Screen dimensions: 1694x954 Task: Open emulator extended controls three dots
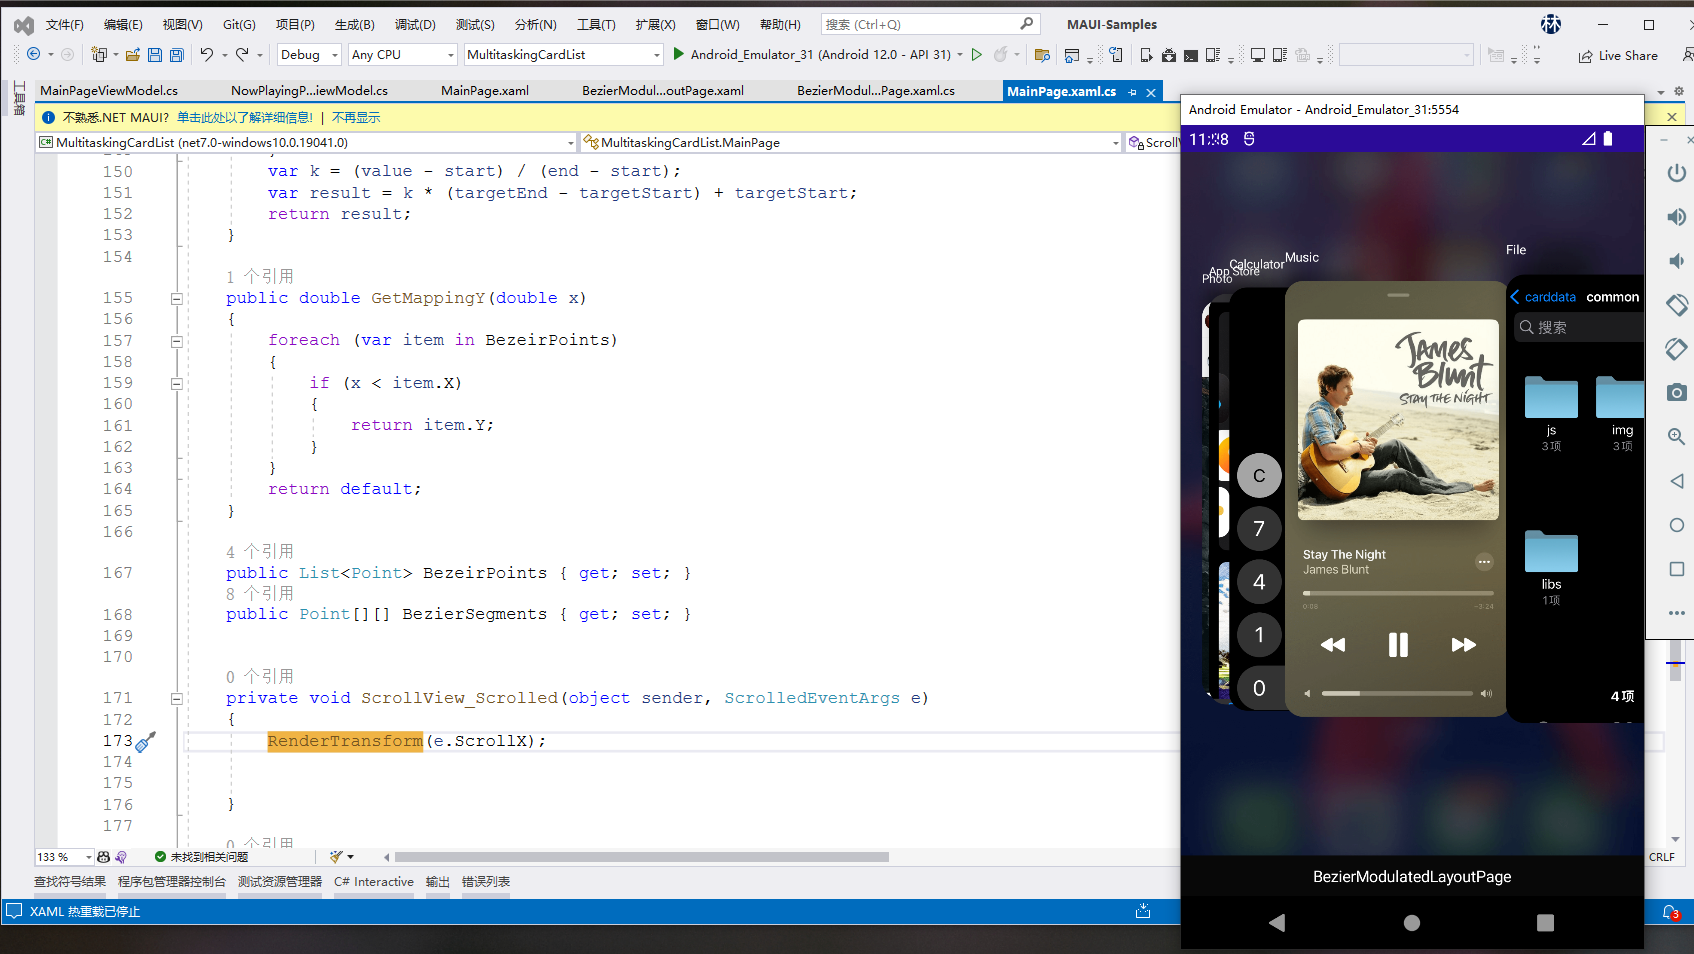click(1677, 613)
